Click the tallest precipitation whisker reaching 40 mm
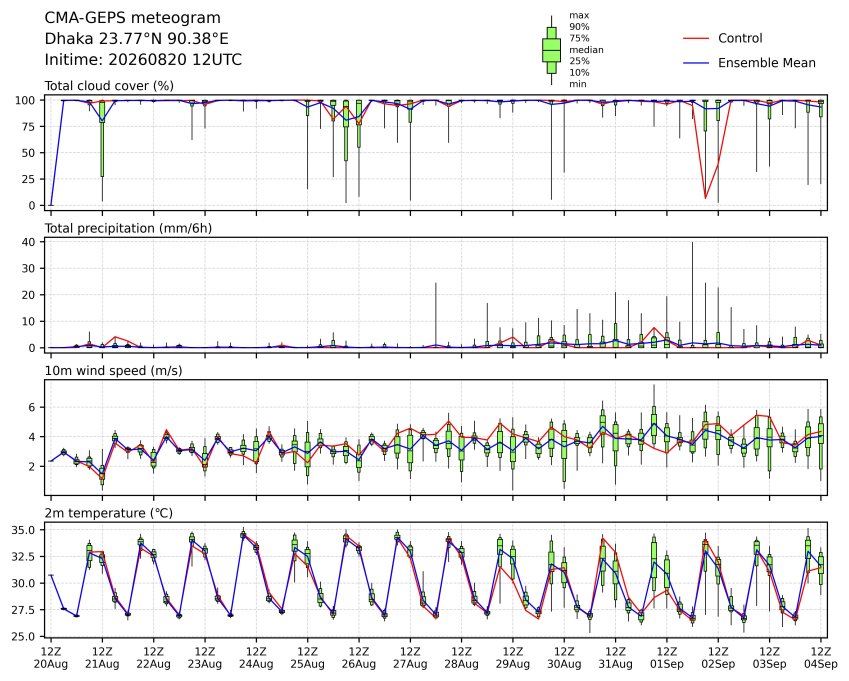 click(693, 292)
